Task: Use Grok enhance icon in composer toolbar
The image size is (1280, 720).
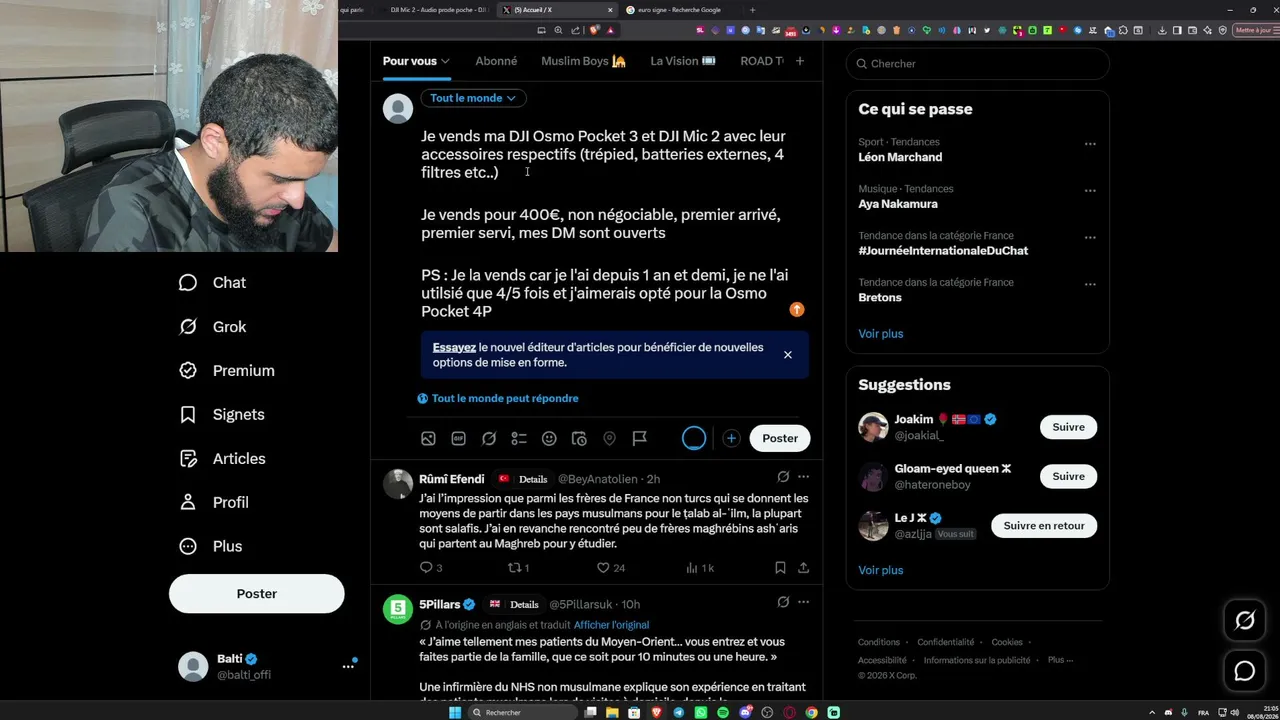Action: point(489,438)
